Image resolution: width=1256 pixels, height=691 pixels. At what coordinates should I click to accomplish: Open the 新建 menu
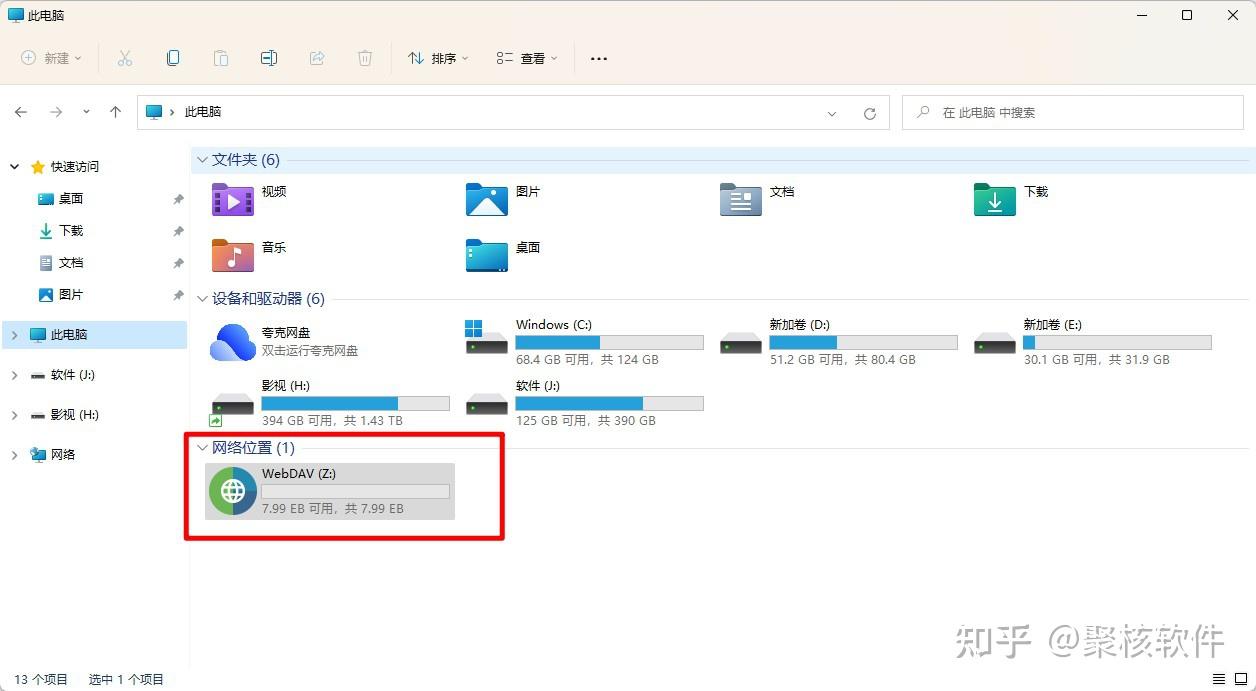click(50, 58)
